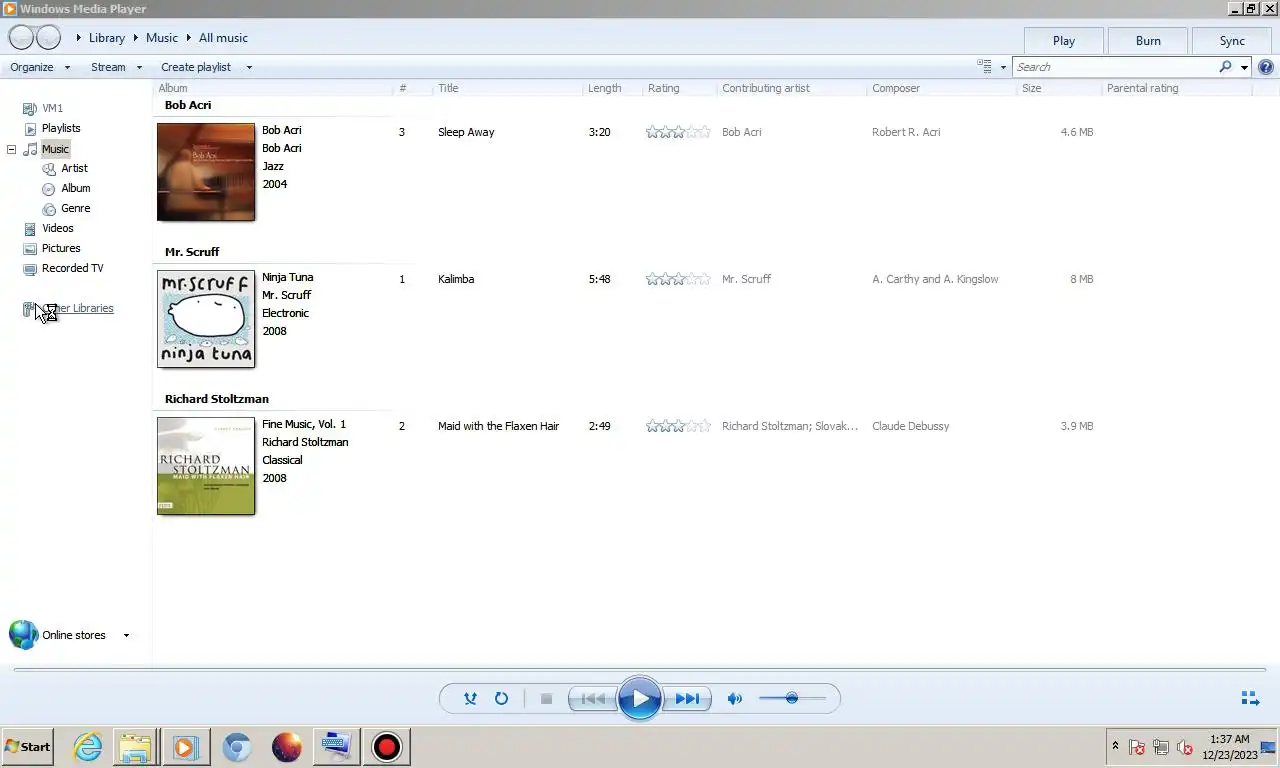Toggle shuffle mode
Viewport: 1280px width, 768px height.
click(470, 699)
